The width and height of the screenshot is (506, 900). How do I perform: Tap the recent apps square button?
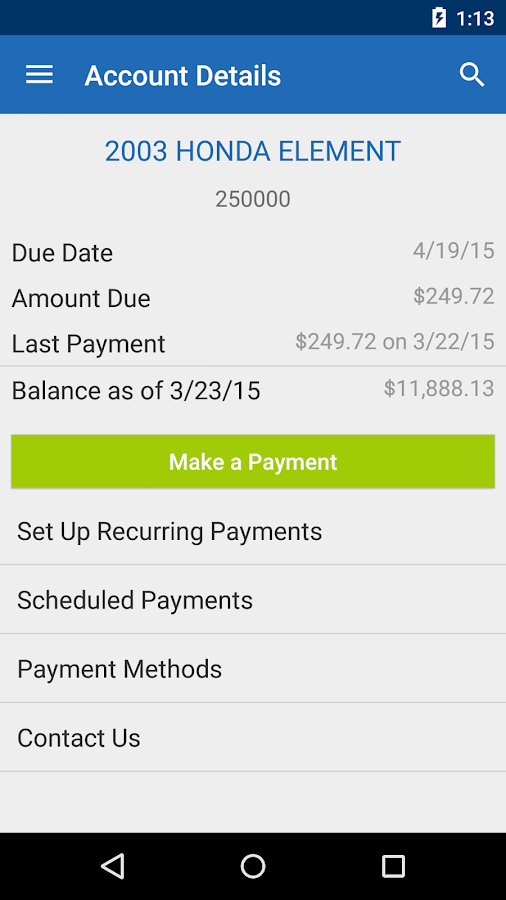pyautogui.click(x=393, y=866)
